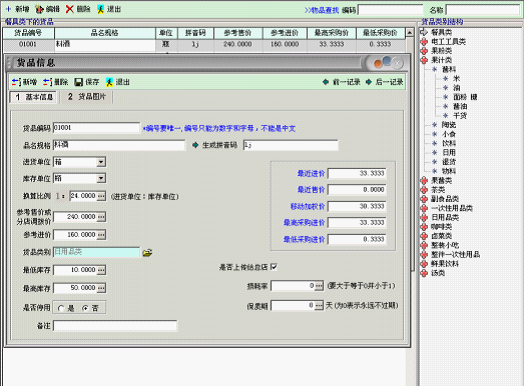Viewport: 524px width, 386px height.
Task: Click the 编码 search field at top
Action: click(391, 10)
